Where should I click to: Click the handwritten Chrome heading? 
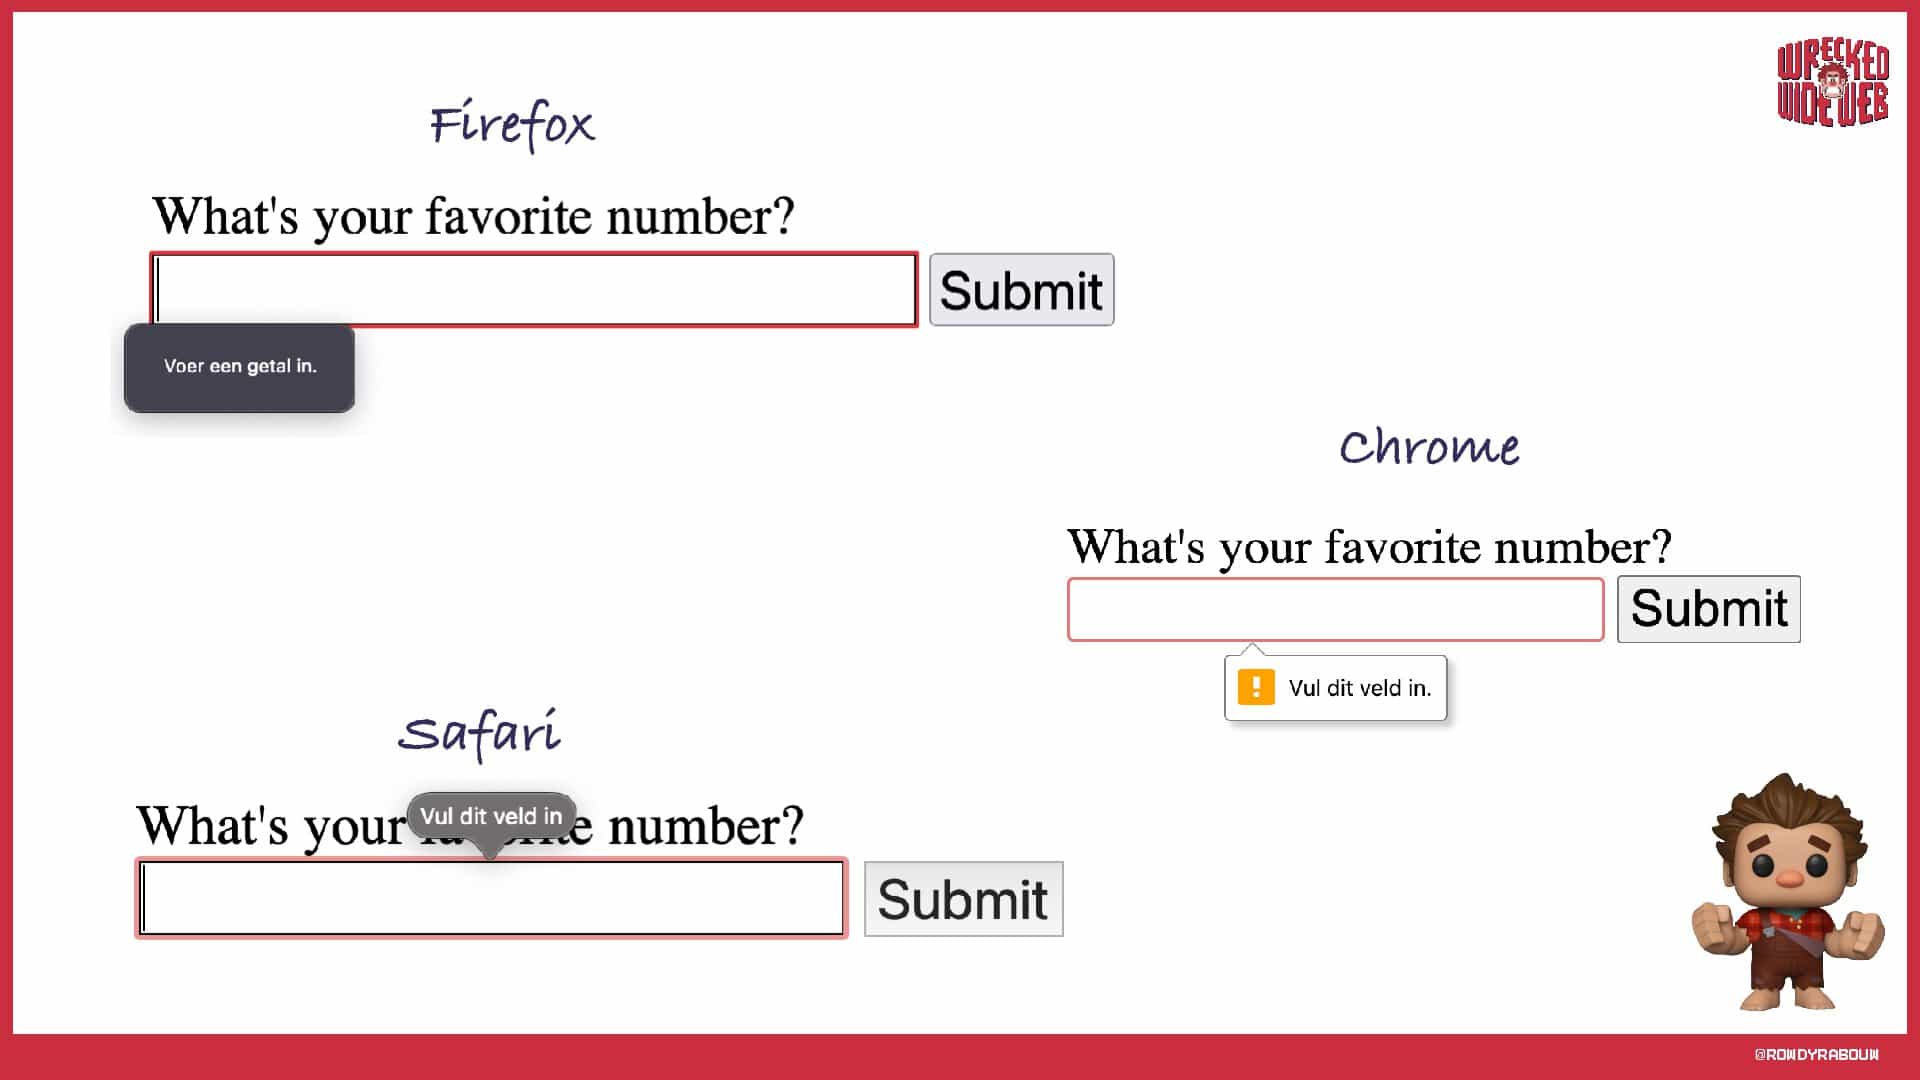click(1429, 447)
